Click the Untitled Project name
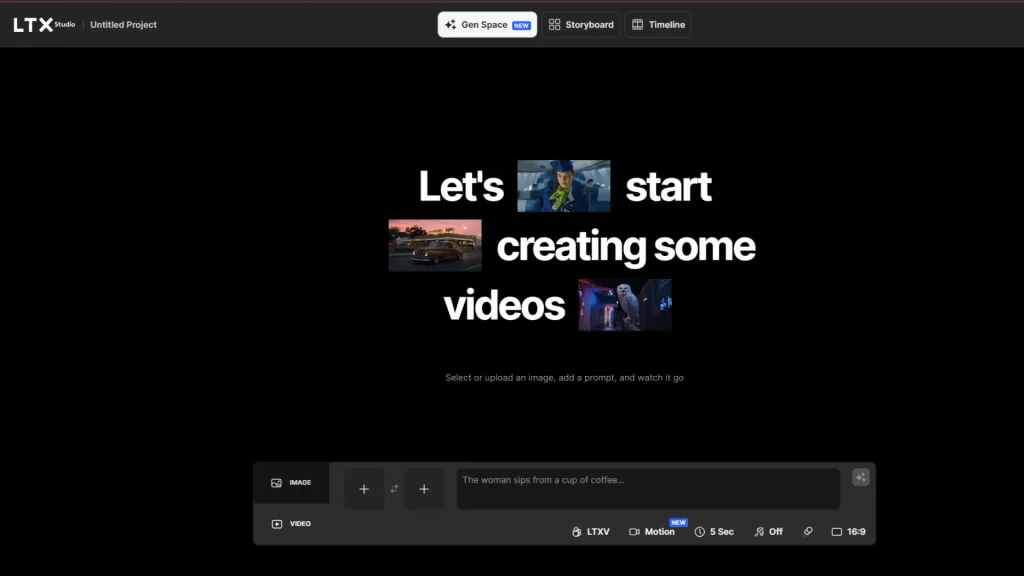Screen dimensions: 1024x576 (x=123, y=25)
